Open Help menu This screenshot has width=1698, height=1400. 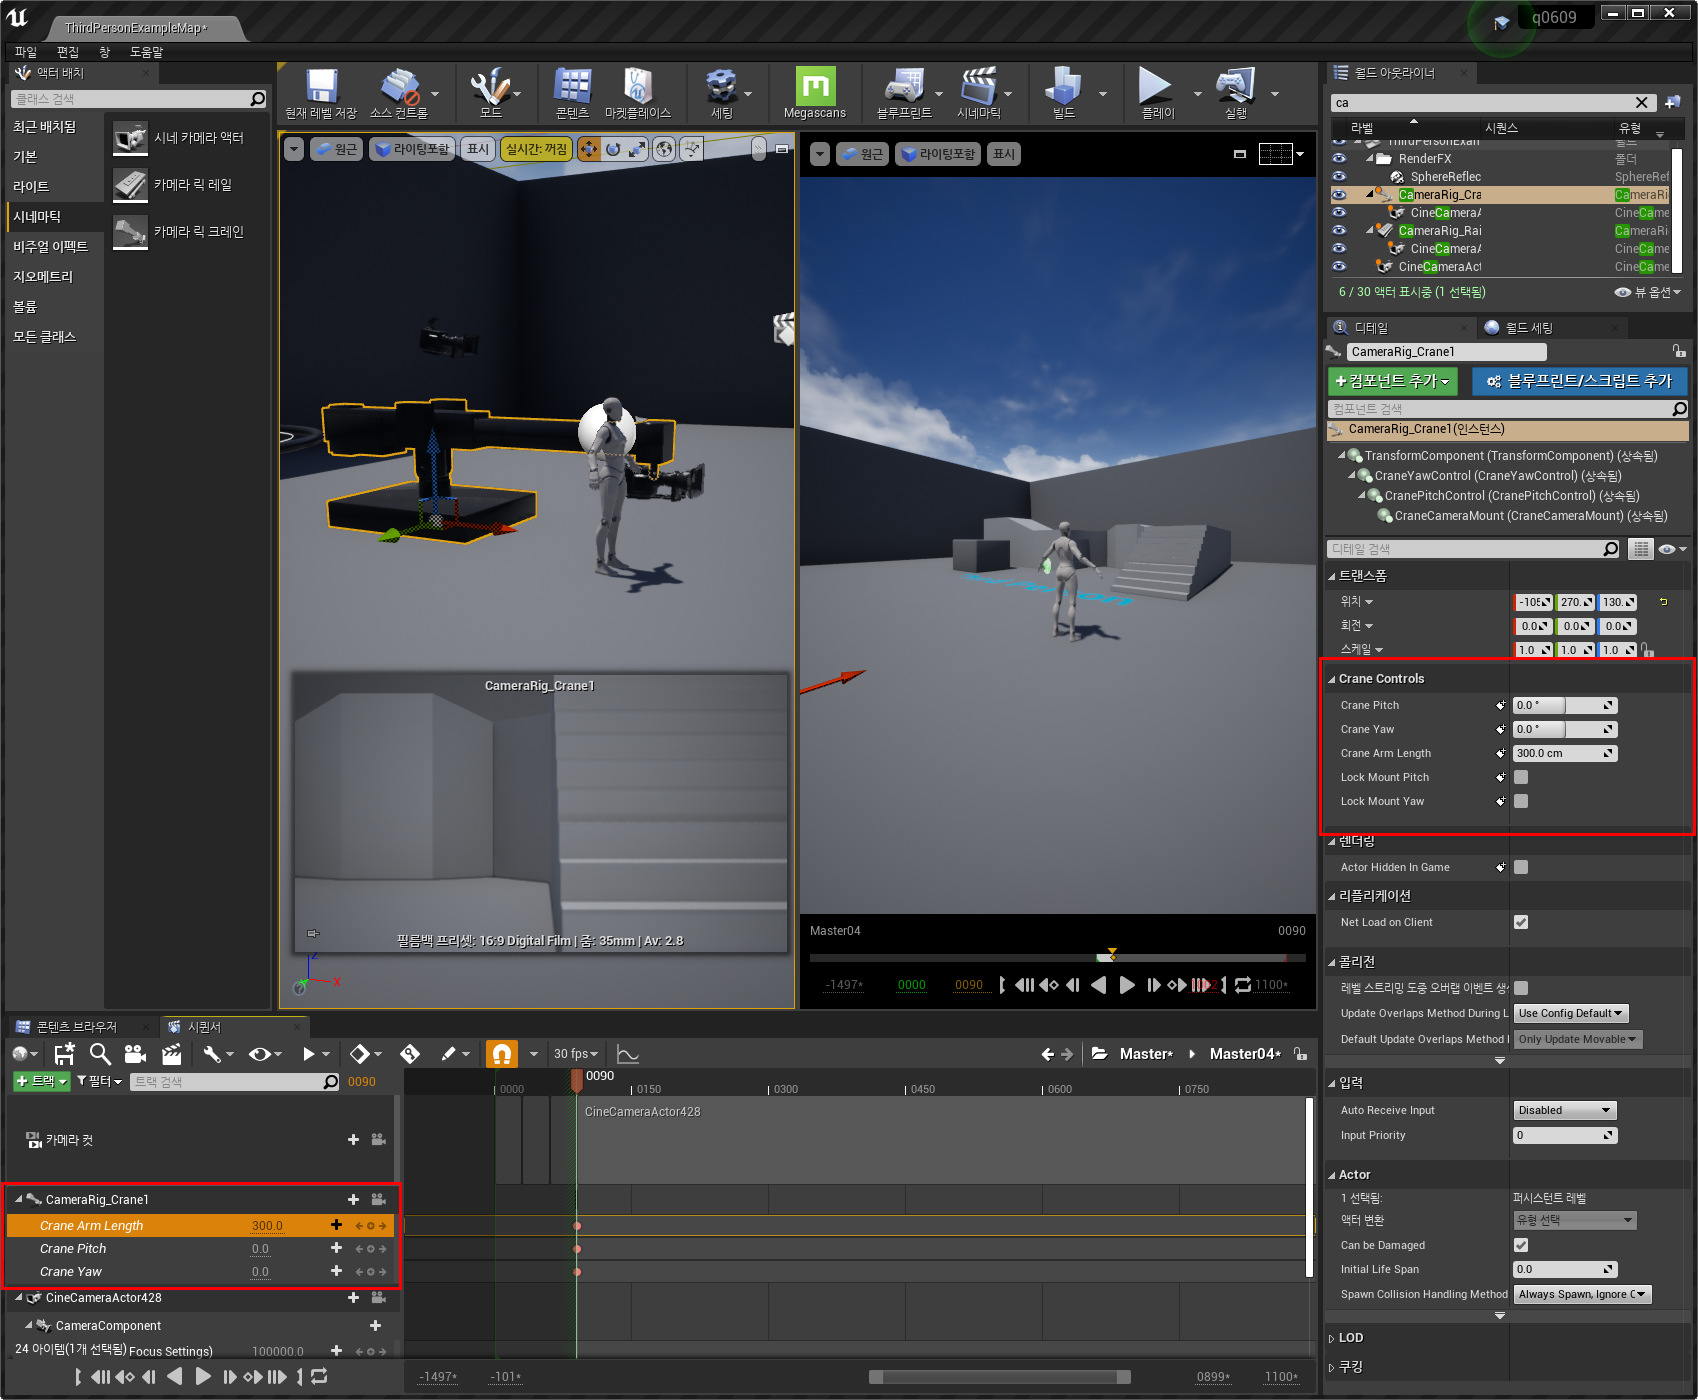pyautogui.click(x=146, y=52)
